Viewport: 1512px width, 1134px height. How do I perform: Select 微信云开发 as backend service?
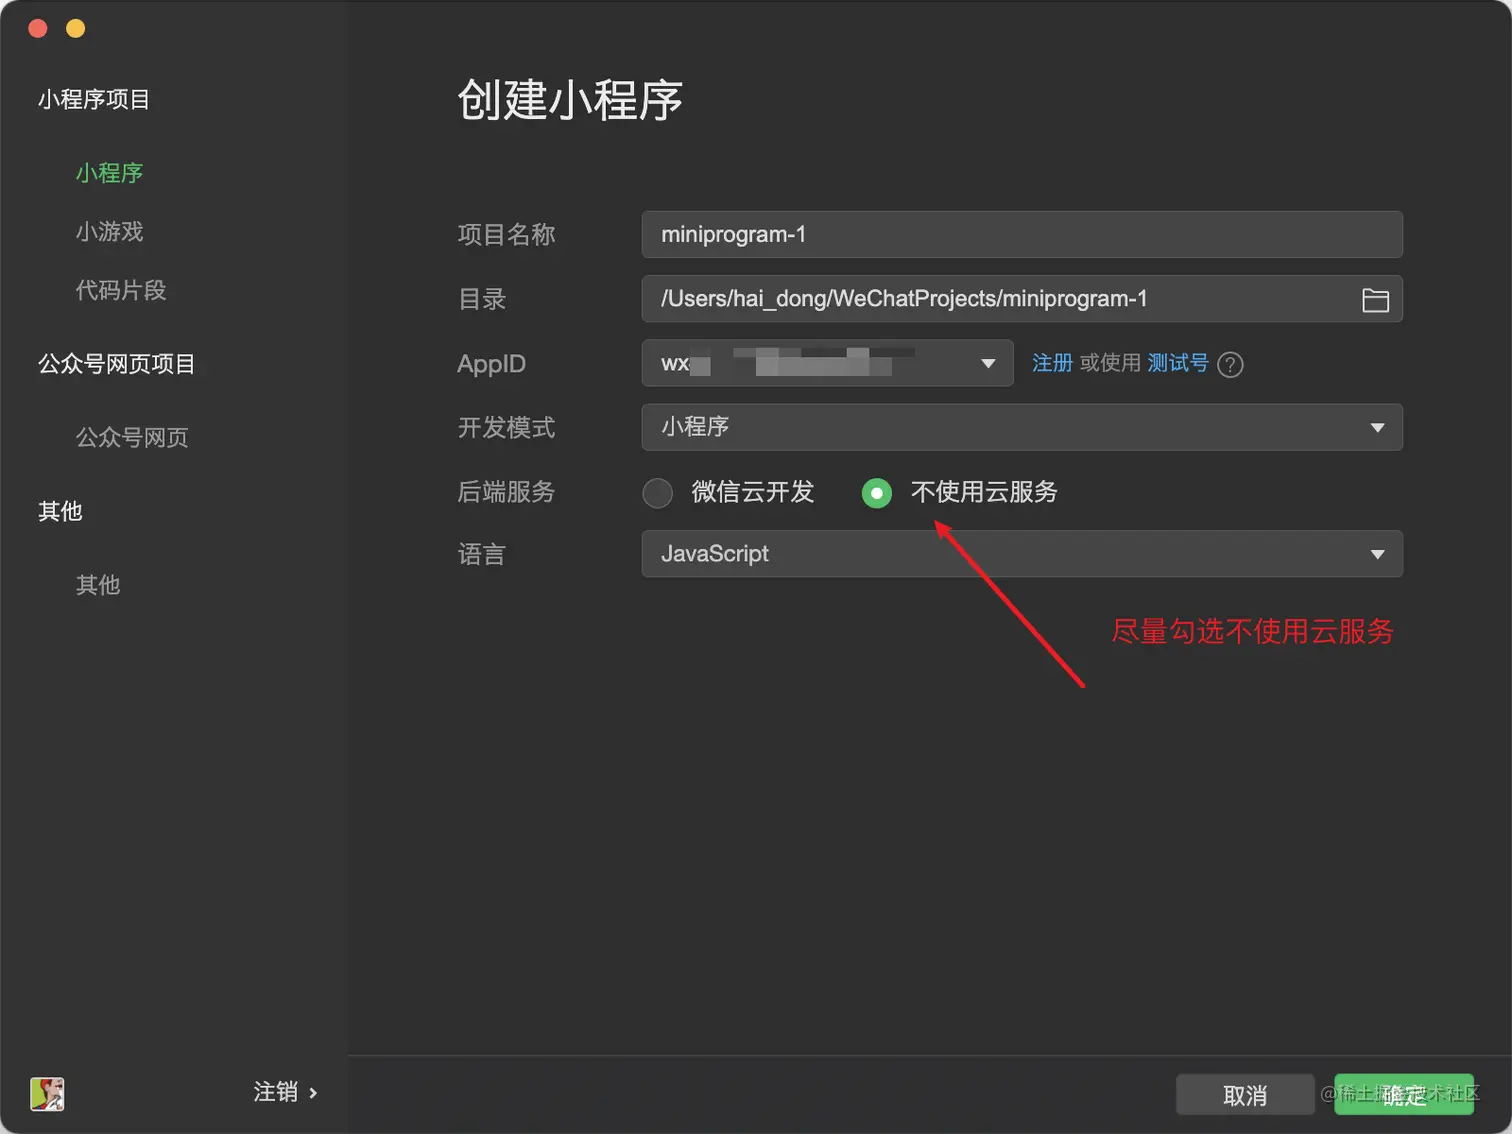(x=657, y=492)
